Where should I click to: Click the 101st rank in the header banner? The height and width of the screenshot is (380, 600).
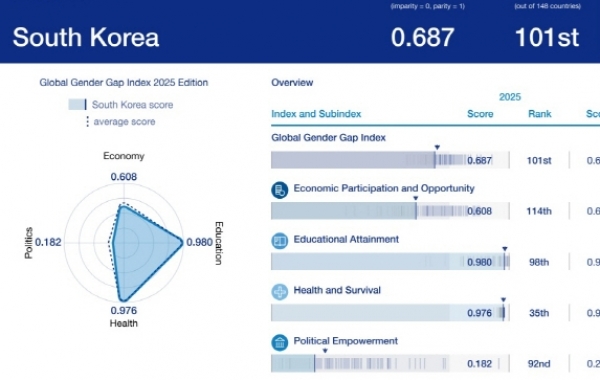[547, 37]
